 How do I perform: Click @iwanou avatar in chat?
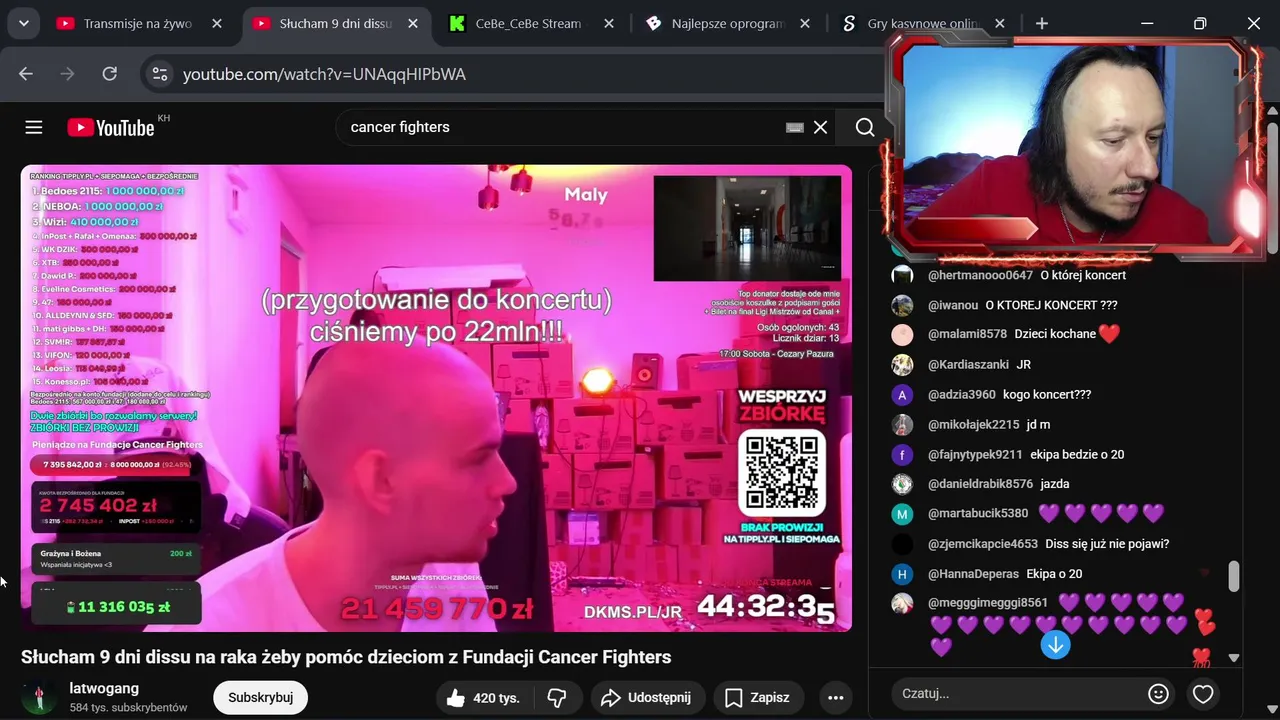pyautogui.click(x=902, y=305)
